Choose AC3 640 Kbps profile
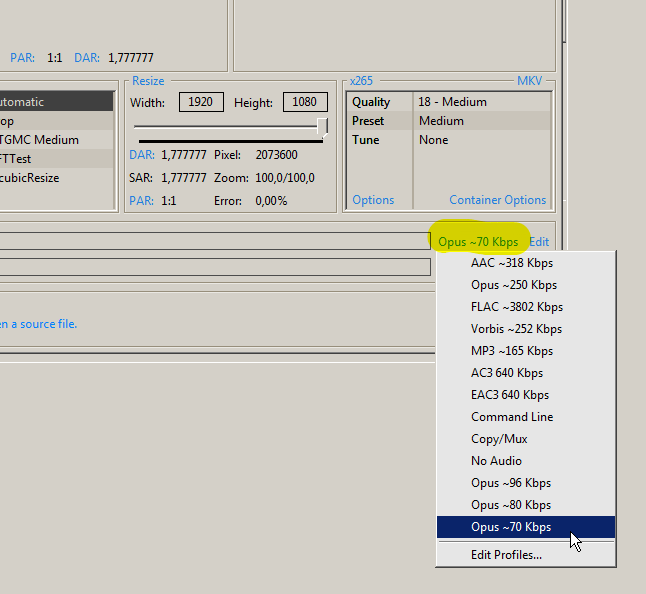Image resolution: width=646 pixels, height=594 pixels. click(526, 373)
